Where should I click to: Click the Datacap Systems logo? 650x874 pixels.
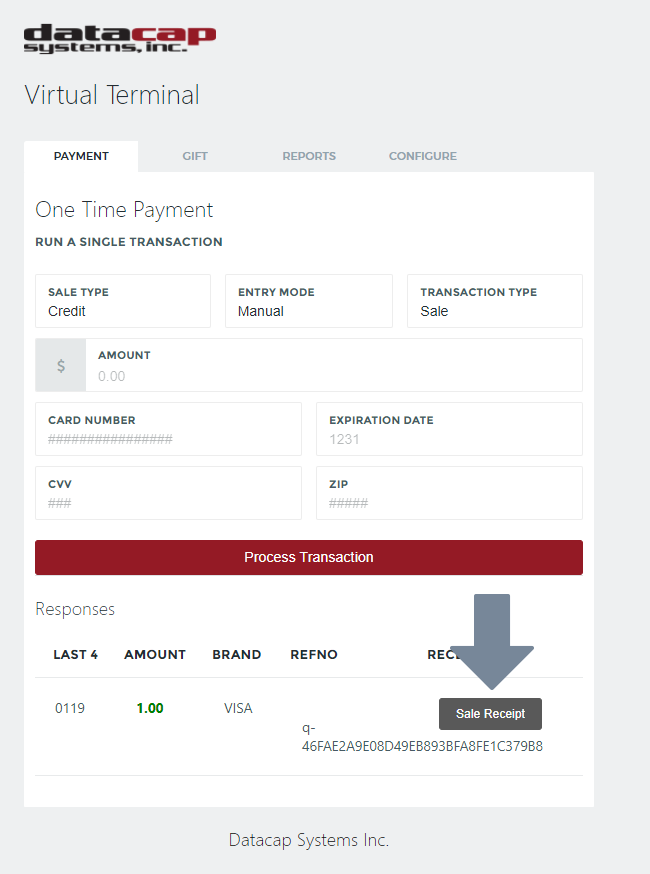(118, 40)
